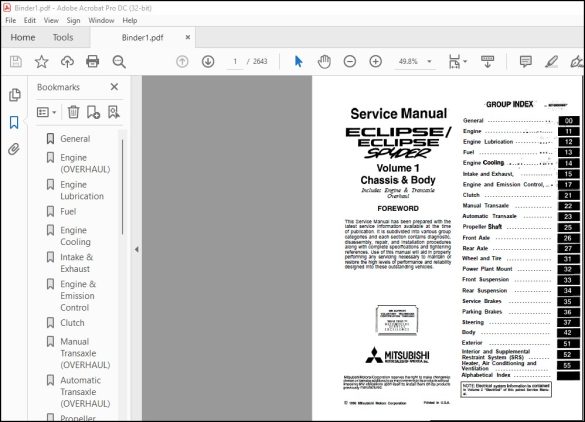Open the Sign document pen tool
The width and height of the screenshot is (585, 422).
(577, 62)
